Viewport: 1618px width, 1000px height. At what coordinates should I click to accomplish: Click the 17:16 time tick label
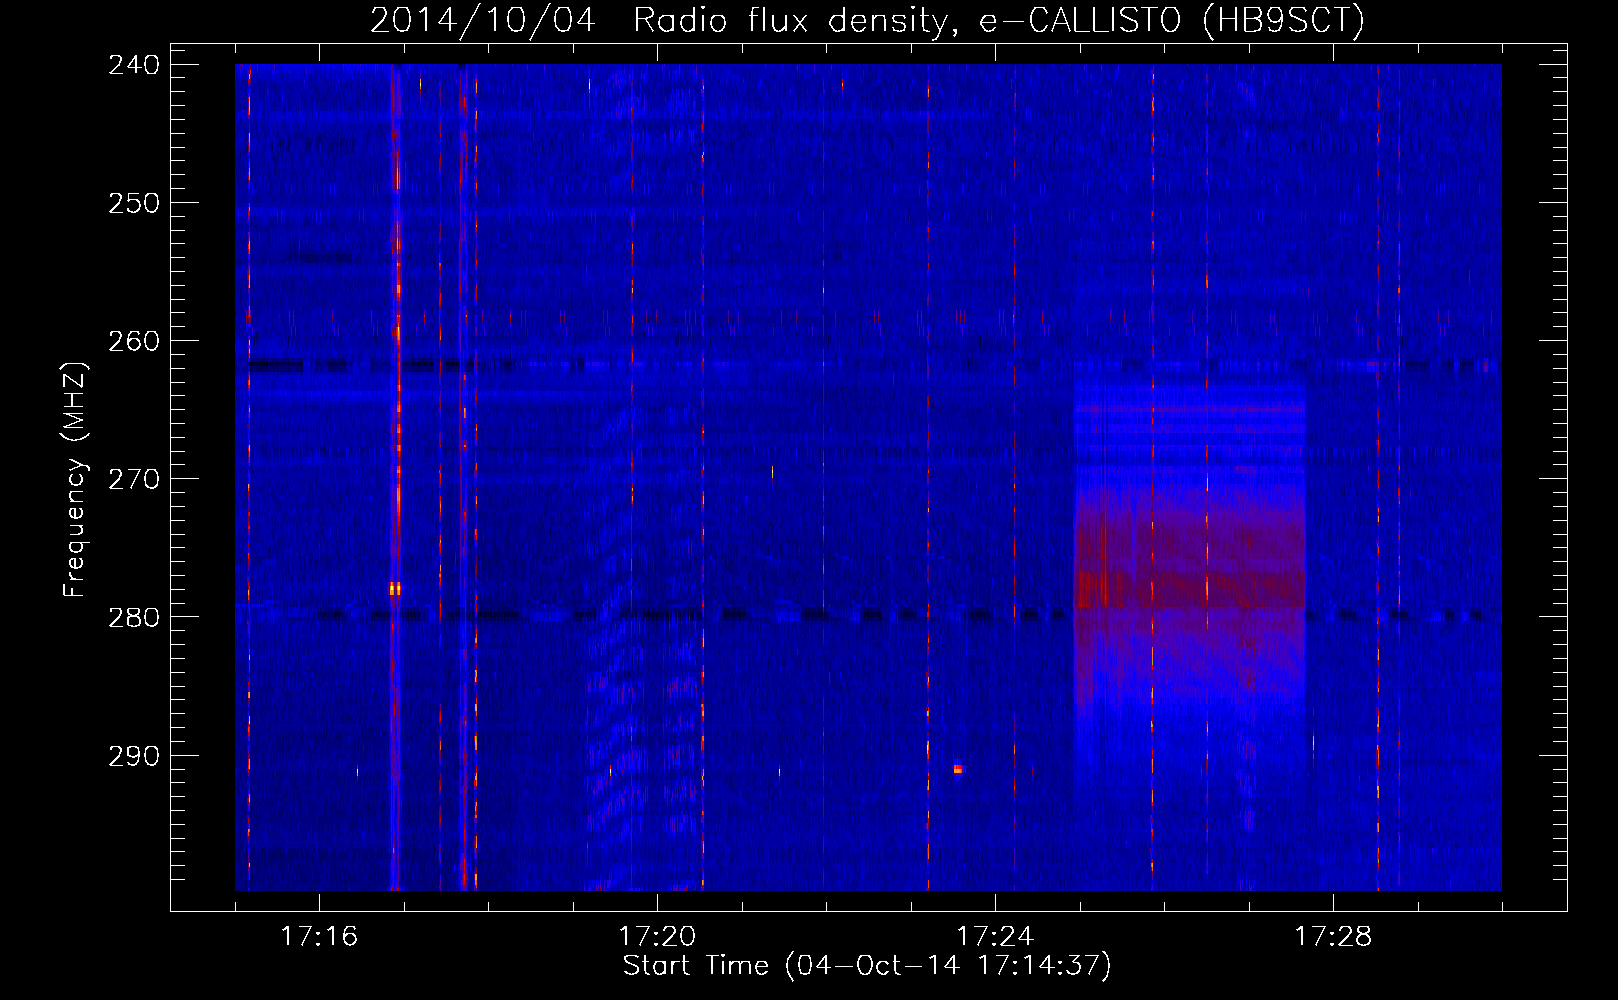click(x=319, y=936)
